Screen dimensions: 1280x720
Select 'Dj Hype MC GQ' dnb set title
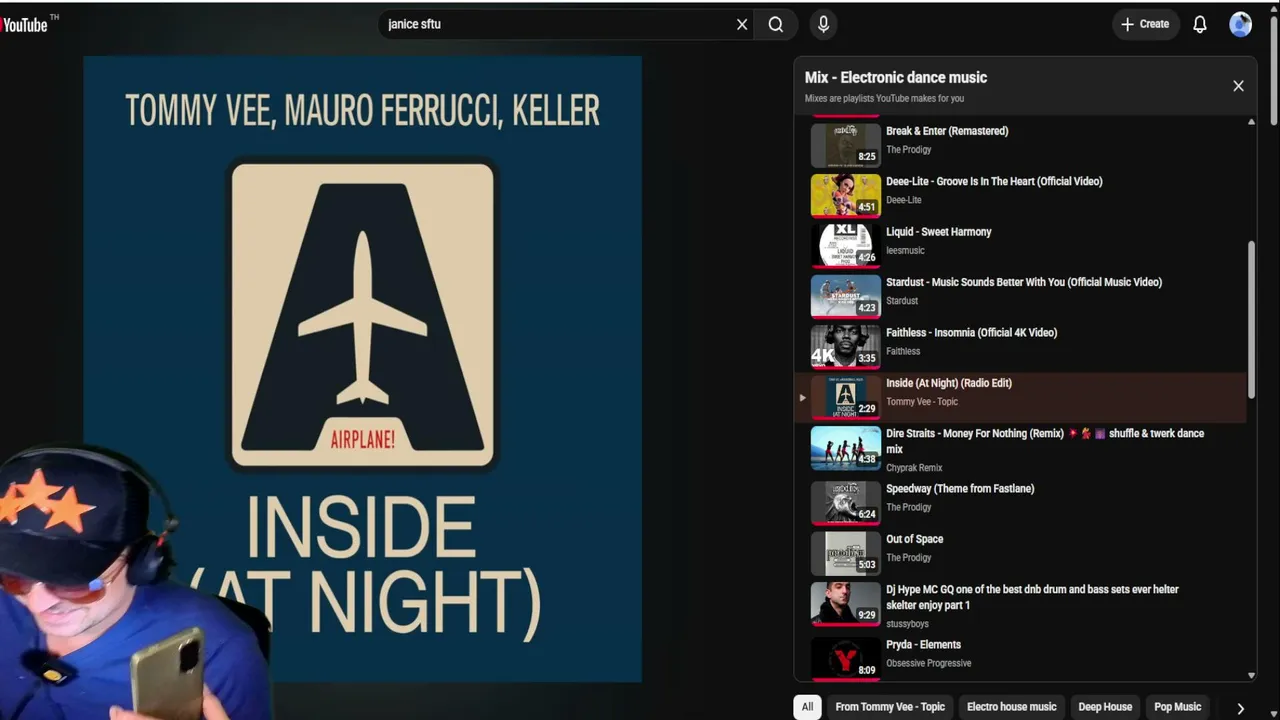click(x=1032, y=597)
